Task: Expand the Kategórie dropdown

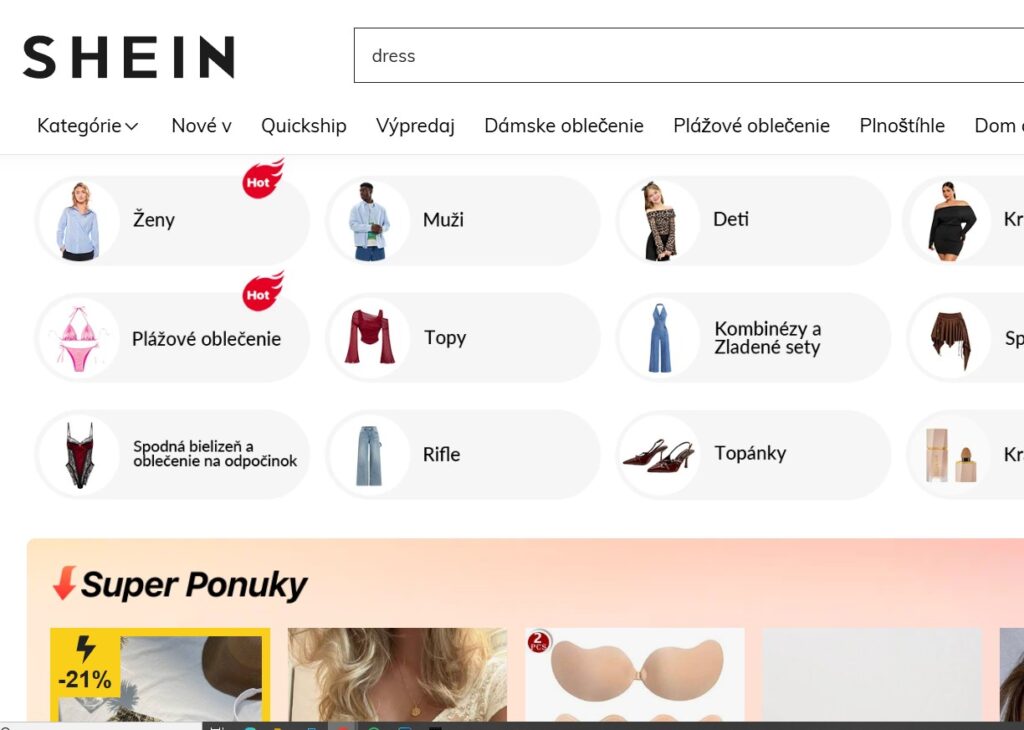Action: 88,125
